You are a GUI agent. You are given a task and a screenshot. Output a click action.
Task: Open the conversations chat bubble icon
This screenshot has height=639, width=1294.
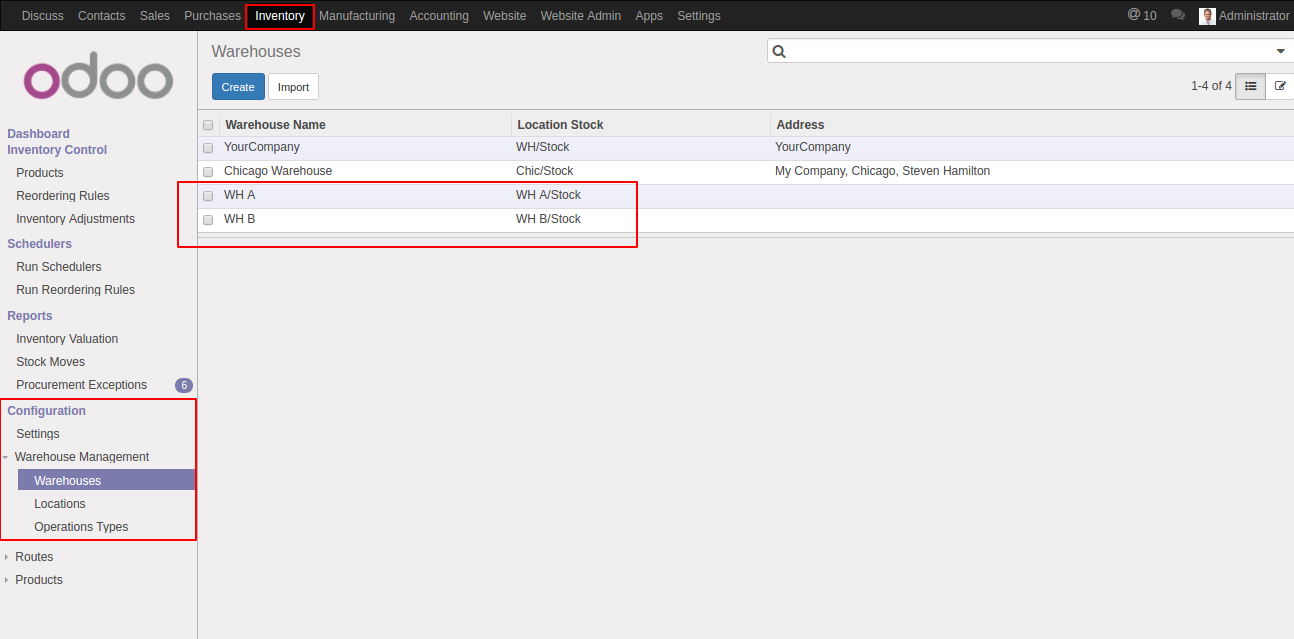click(1178, 15)
